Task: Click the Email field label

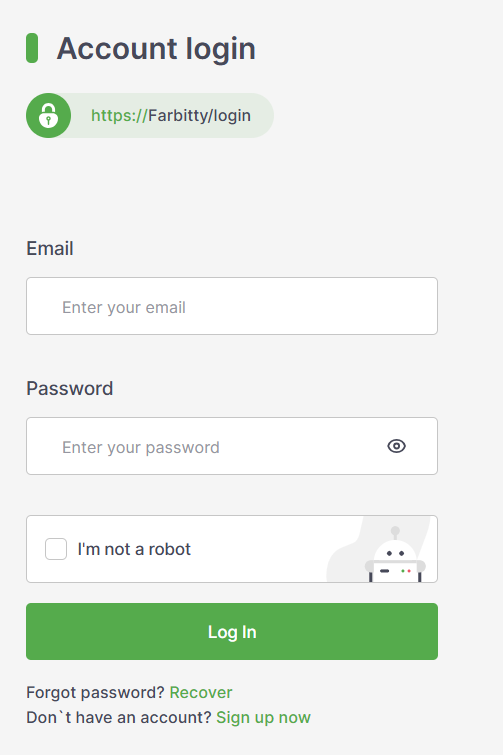Action: (x=50, y=248)
